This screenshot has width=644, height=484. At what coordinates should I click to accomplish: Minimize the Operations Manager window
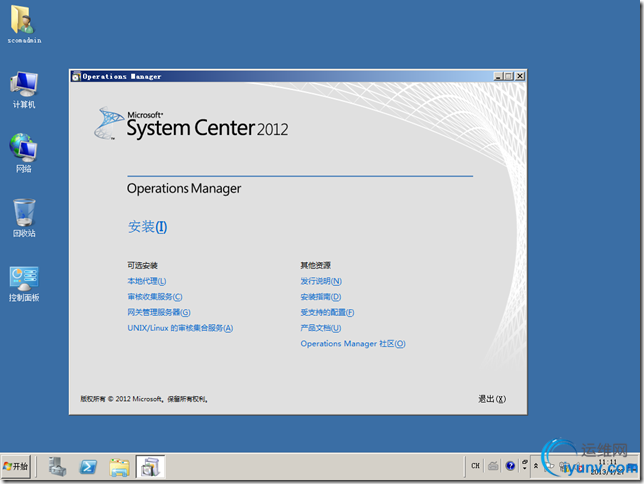[498, 76]
